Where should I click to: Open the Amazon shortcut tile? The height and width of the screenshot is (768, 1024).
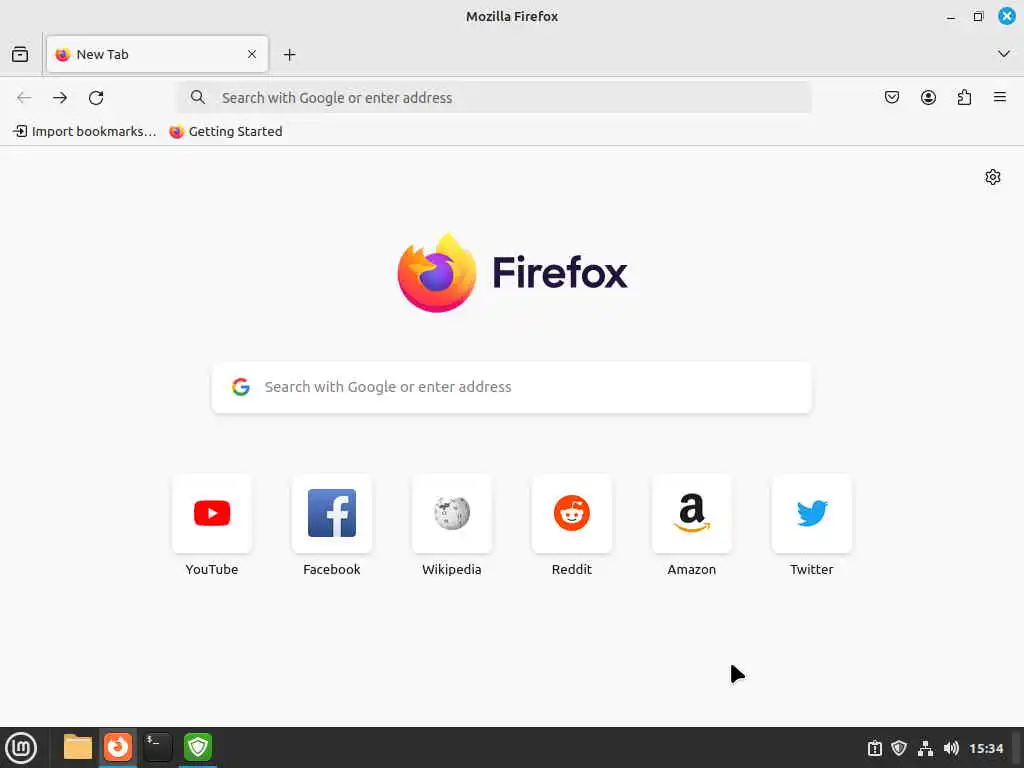coord(692,513)
